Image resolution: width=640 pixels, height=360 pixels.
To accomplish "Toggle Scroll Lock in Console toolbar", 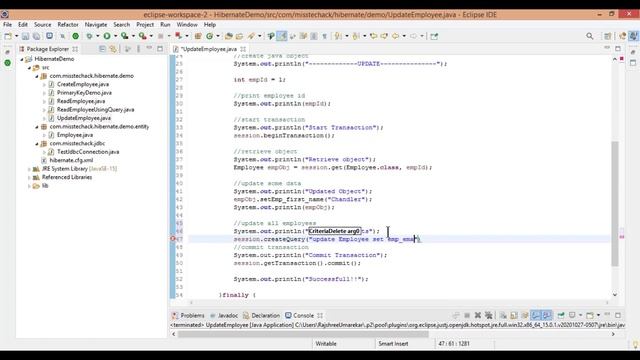I will pos(514,316).
